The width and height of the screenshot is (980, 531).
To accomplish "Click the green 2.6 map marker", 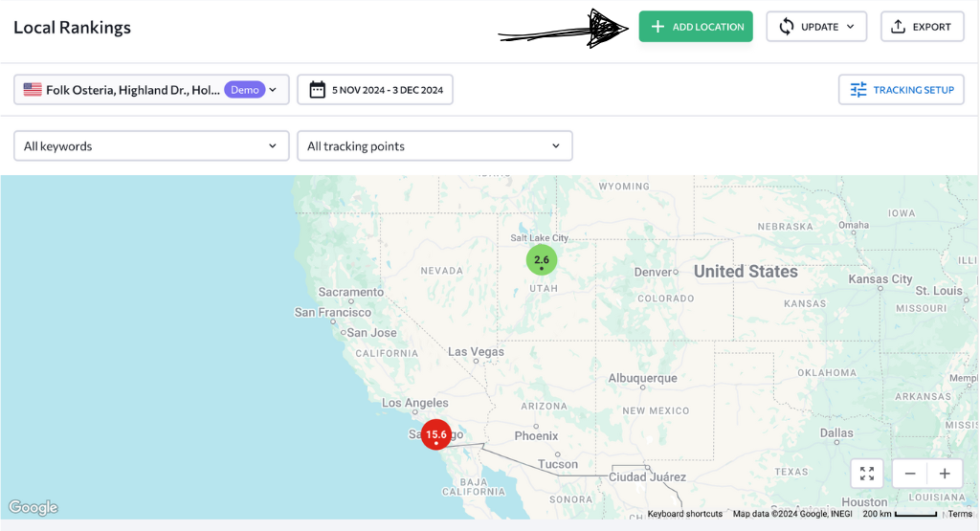I will (541, 260).
